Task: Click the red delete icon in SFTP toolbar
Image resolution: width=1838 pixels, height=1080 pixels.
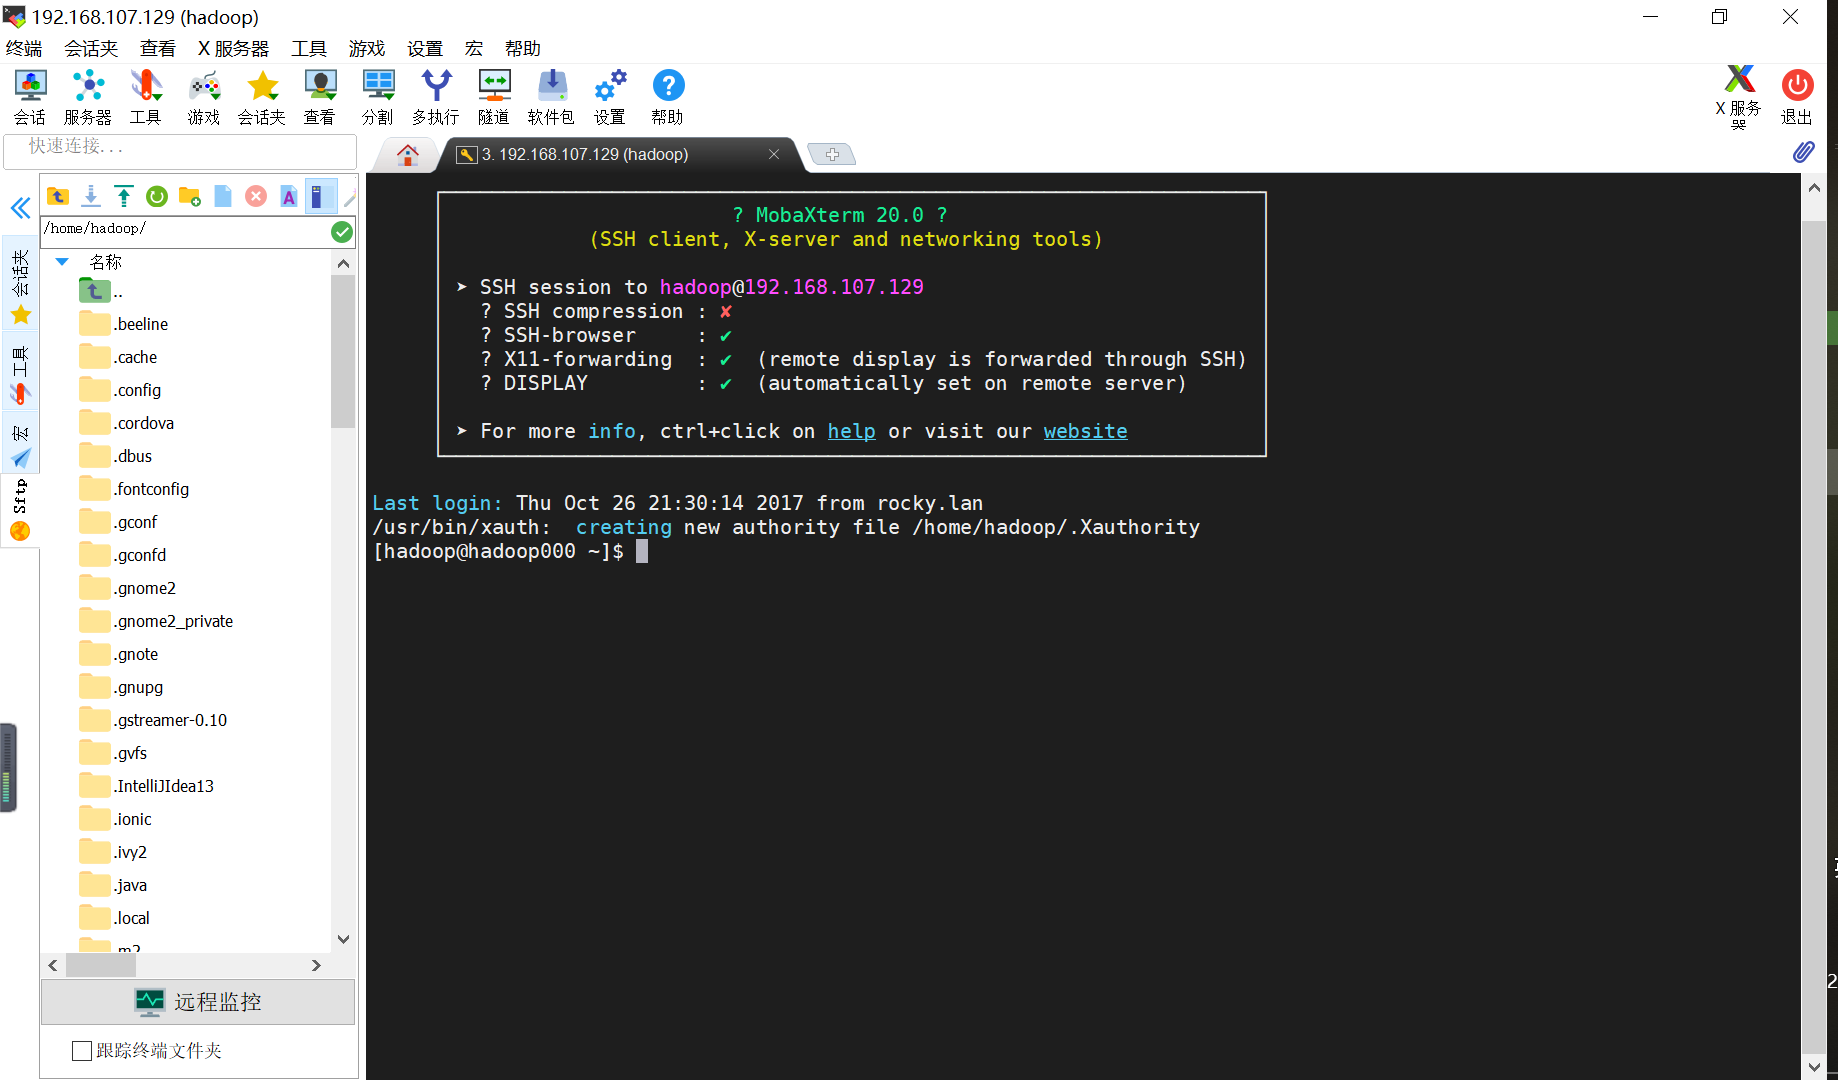Action: [x=256, y=196]
